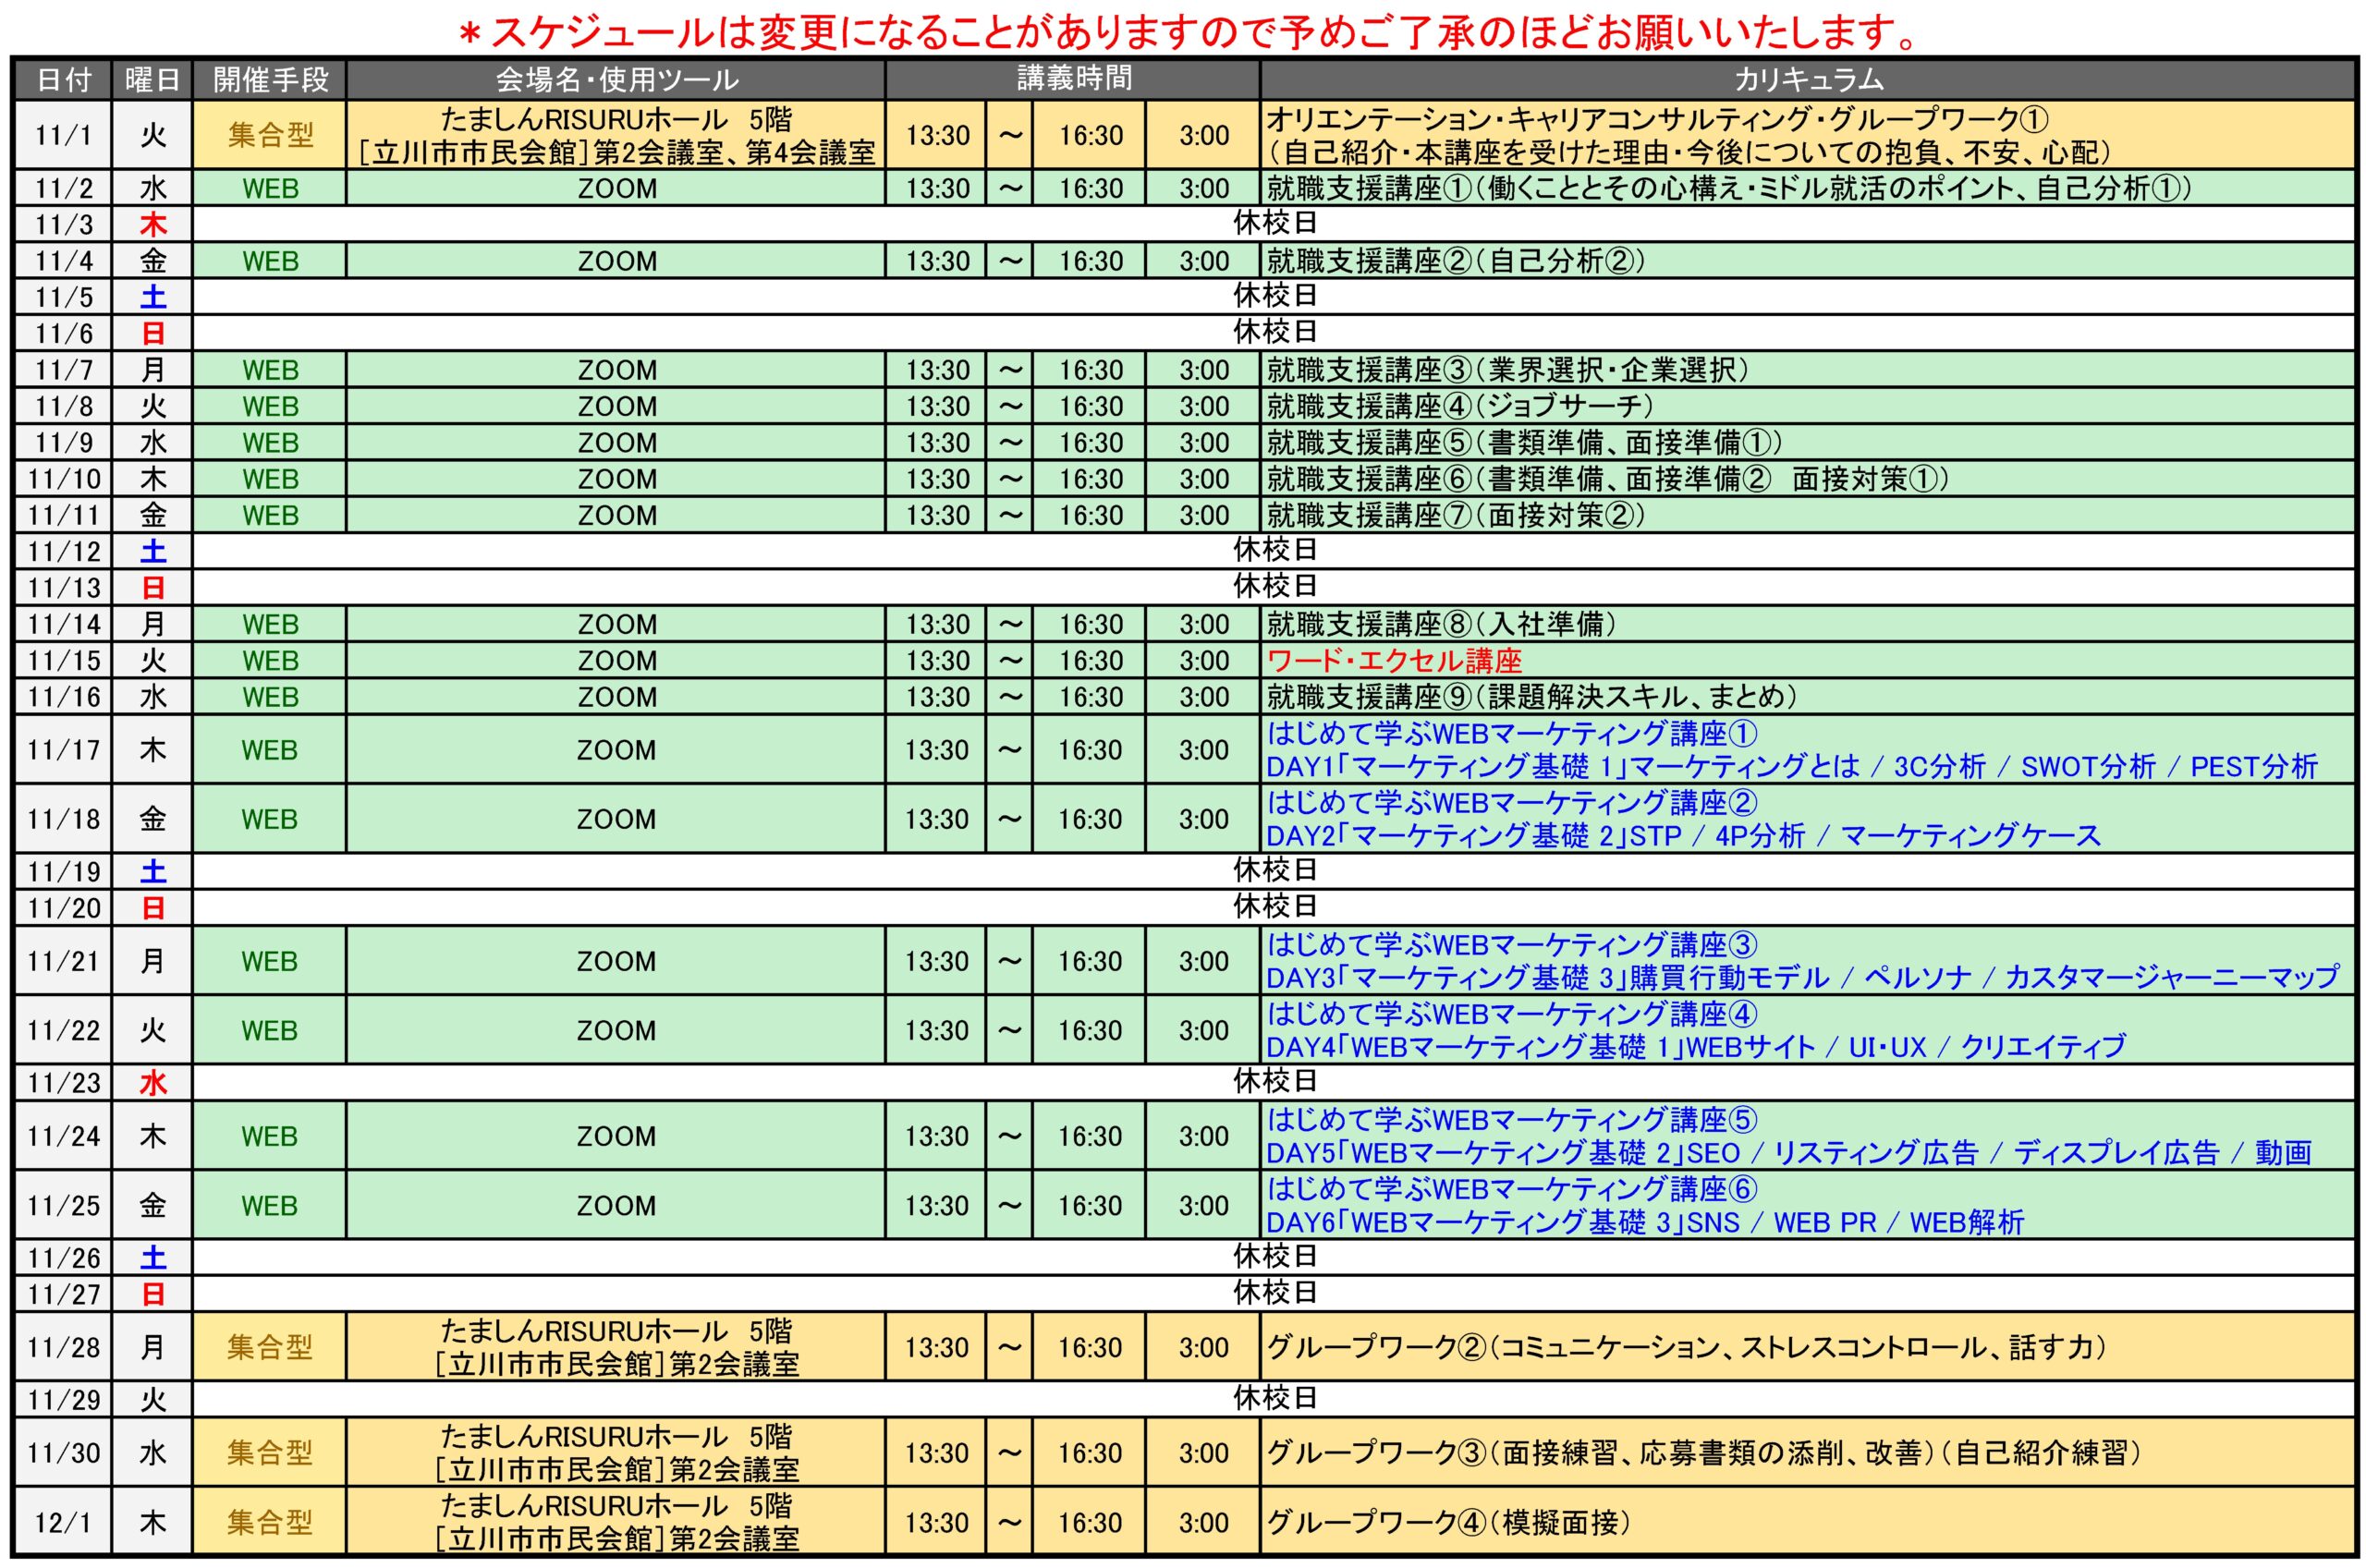Click the 日付 column header
Viewport: 2366px width, 1568px height.
coord(63,80)
